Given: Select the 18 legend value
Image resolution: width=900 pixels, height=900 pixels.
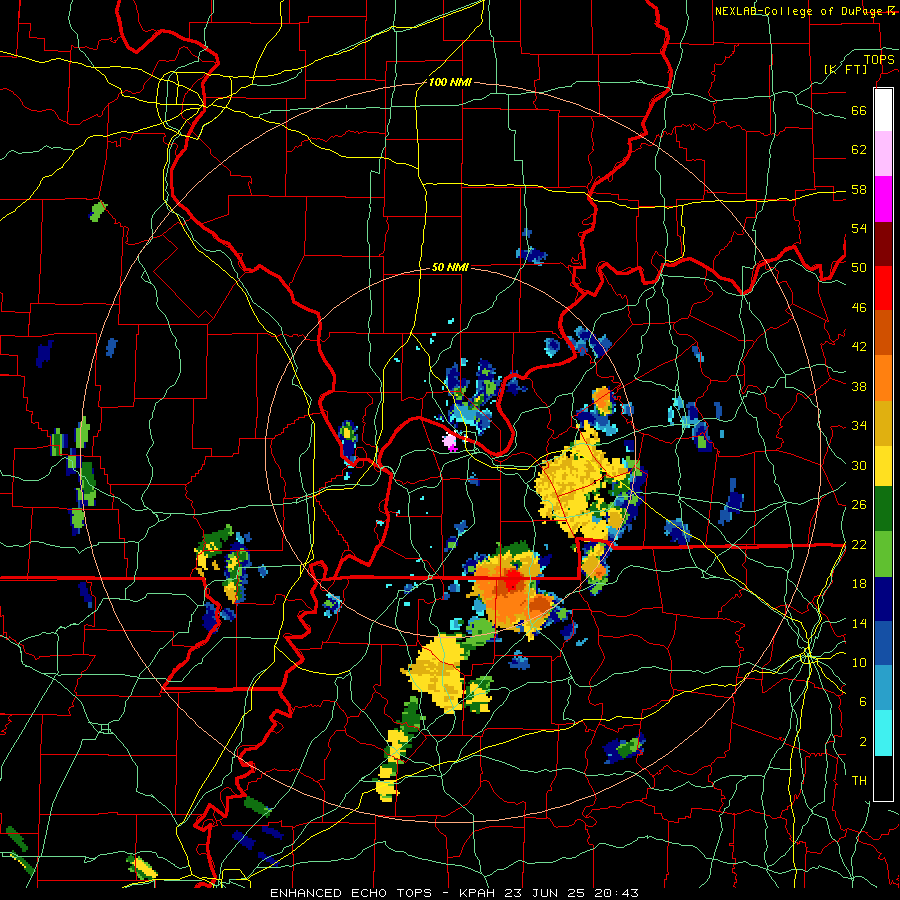Looking at the screenshot, I should click(x=859, y=584).
